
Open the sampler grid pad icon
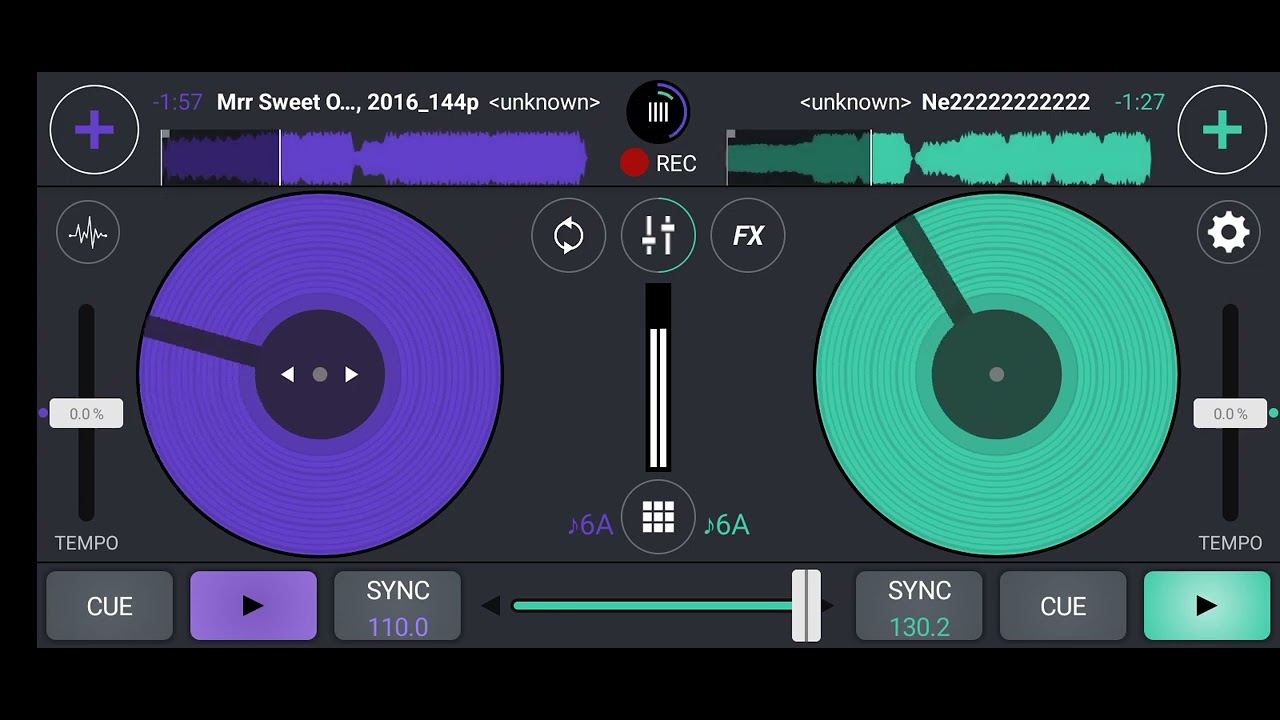(658, 517)
